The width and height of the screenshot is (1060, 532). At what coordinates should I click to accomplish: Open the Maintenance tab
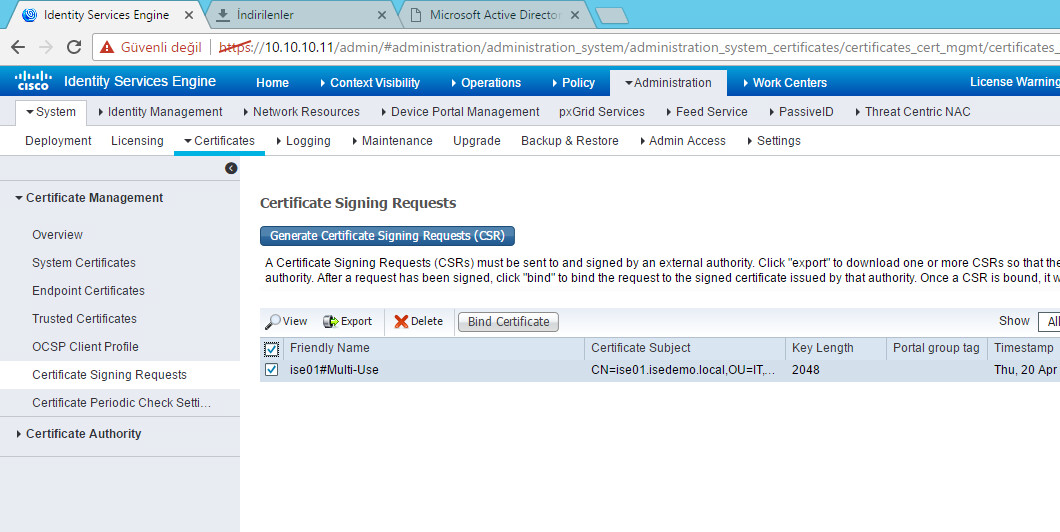[393, 141]
